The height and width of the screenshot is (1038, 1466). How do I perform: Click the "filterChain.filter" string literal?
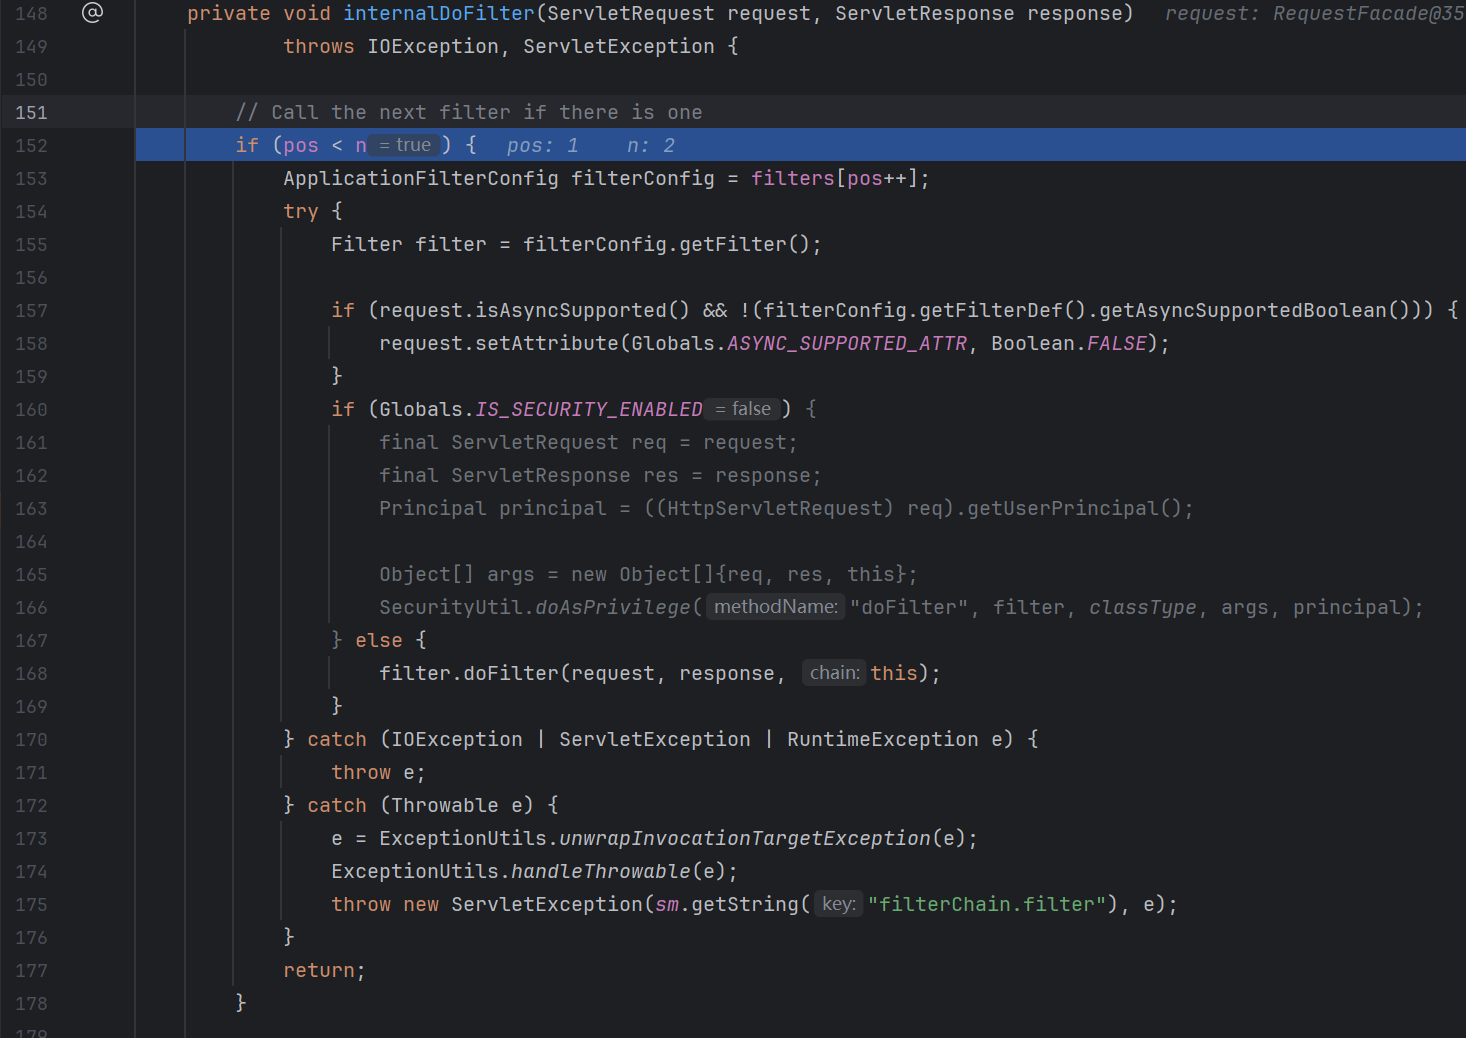(x=986, y=905)
